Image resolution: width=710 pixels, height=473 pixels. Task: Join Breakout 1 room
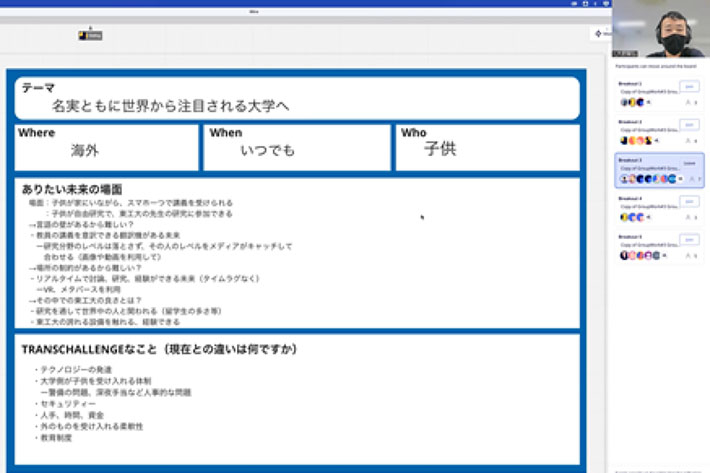pos(690,86)
